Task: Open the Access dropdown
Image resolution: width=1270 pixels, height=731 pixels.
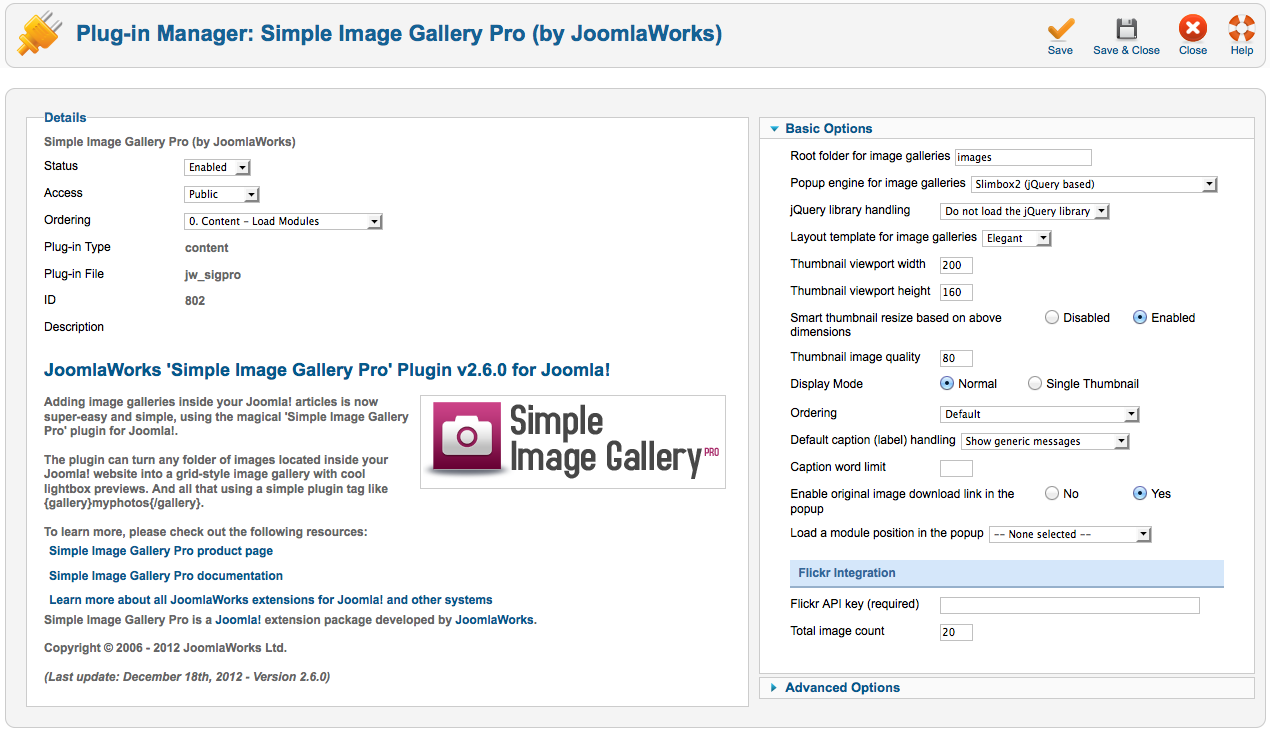Action: [222, 195]
